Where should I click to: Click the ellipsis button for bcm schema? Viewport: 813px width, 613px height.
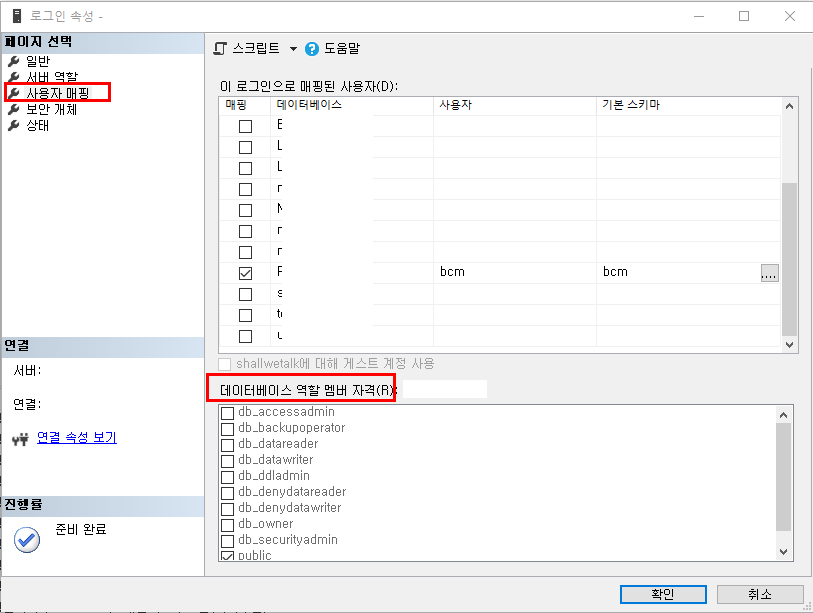pos(769,273)
